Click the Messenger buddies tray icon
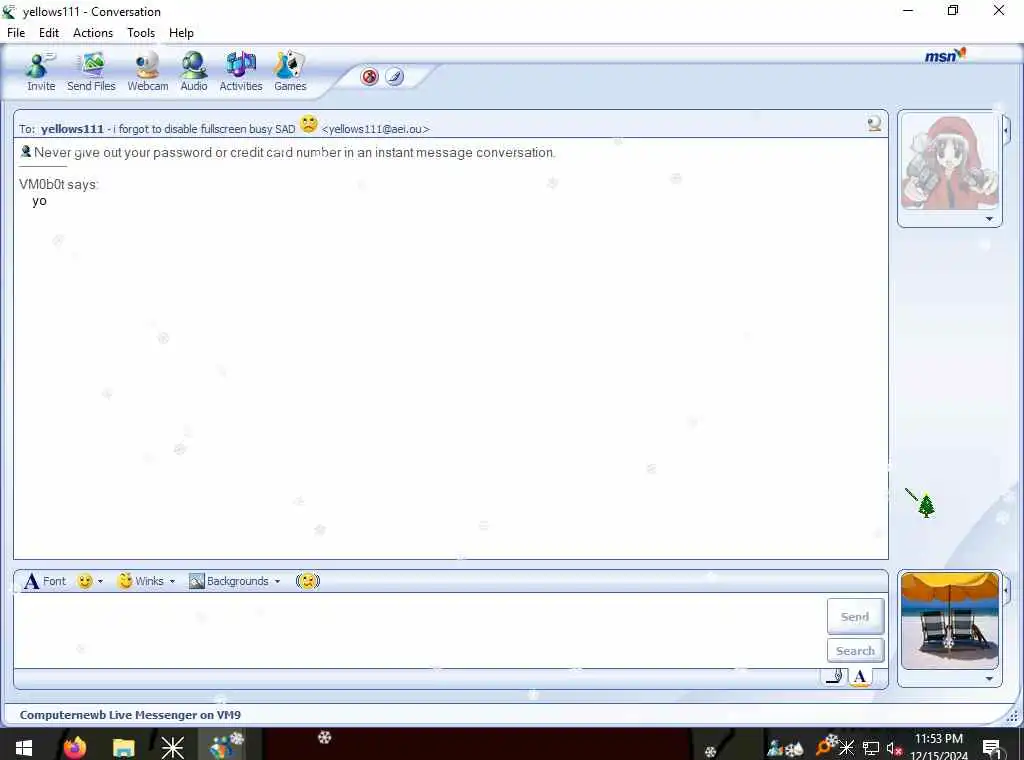 point(776,748)
